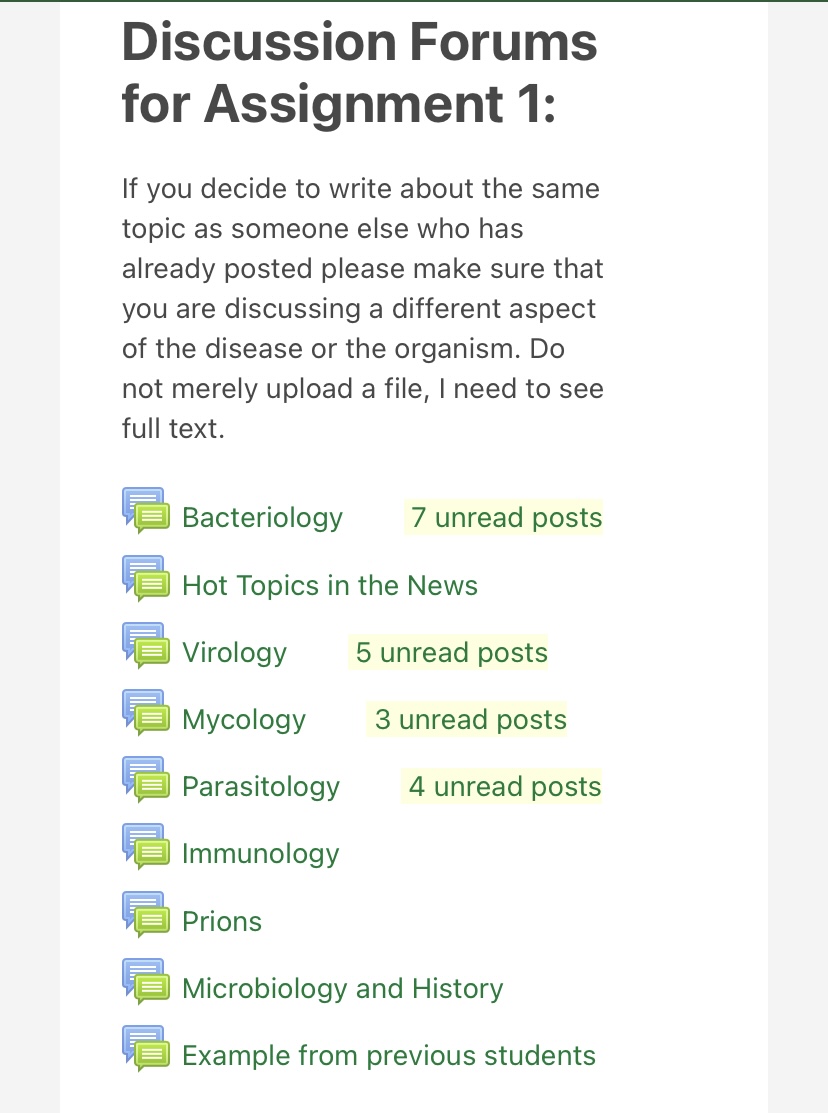The height and width of the screenshot is (1113, 828).
Task: Click the Example from previous students icon
Action: click(x=145, y=1047)
